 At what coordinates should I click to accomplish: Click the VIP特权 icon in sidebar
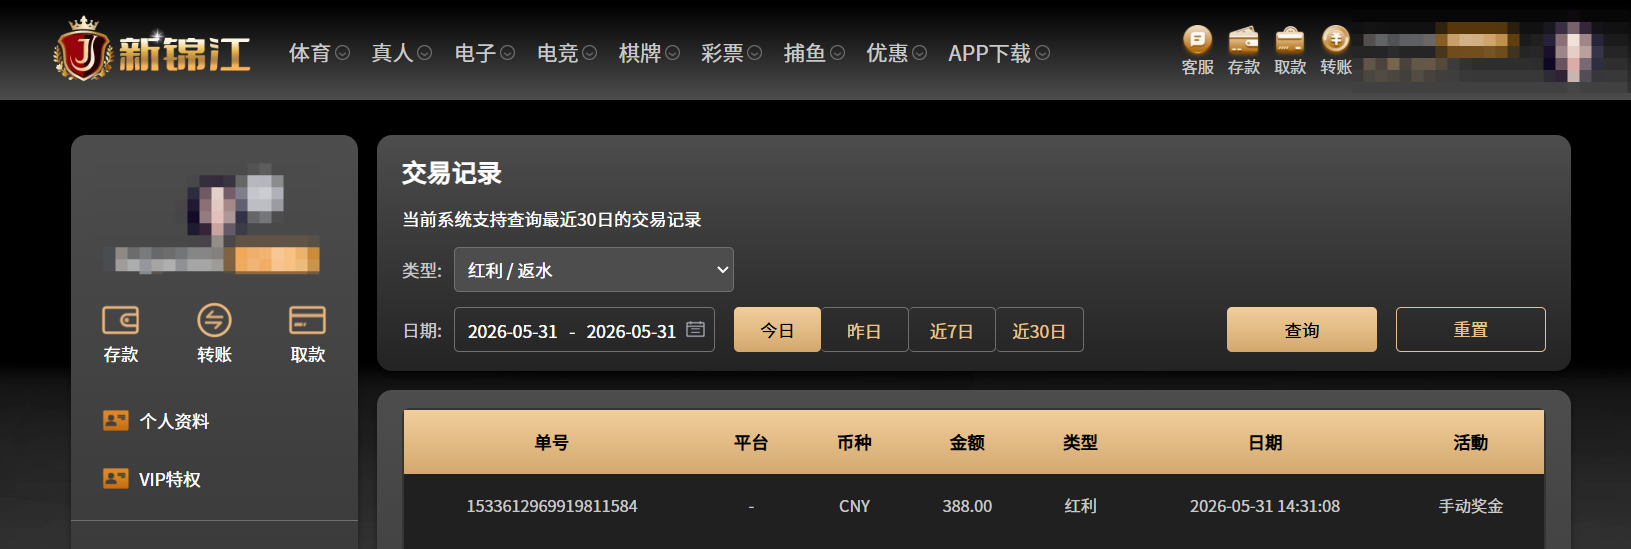[x=116, y=479]
